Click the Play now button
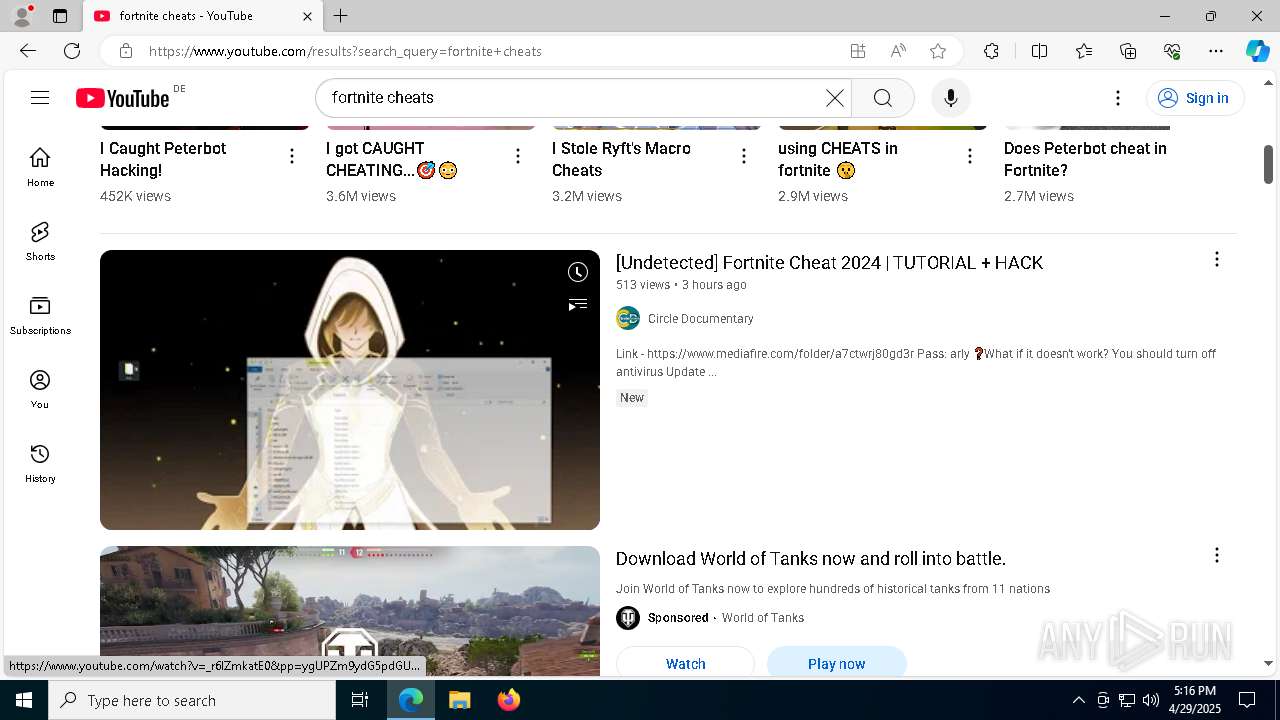 coord(836,663)
